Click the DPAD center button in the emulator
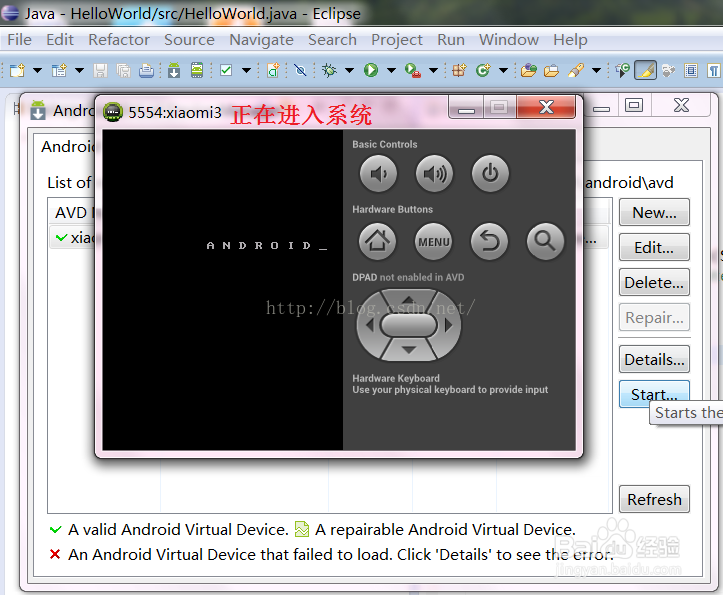The height and width of the screenshot is (595, 723). point(409,325)
